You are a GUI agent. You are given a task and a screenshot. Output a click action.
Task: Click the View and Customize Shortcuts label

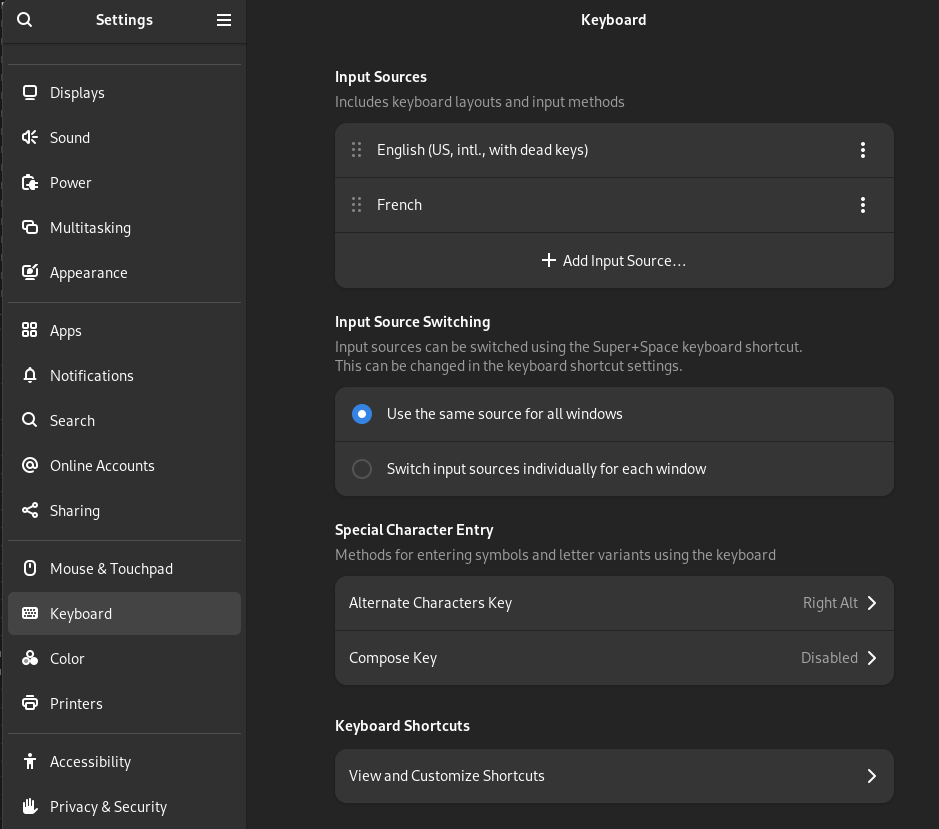[x=447, y=776]
